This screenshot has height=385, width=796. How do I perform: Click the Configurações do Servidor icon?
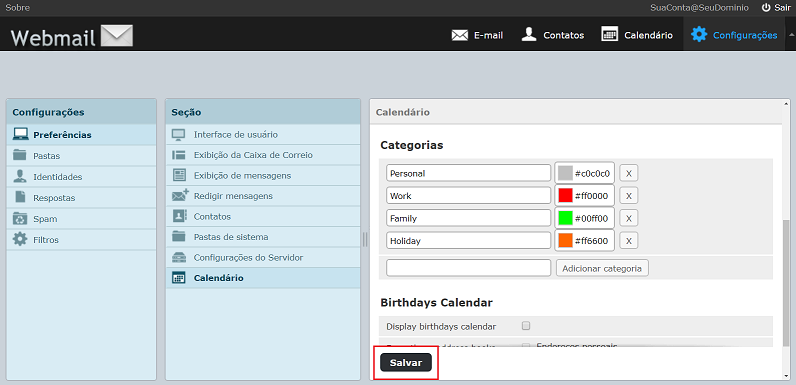click(x=179, y=257)
